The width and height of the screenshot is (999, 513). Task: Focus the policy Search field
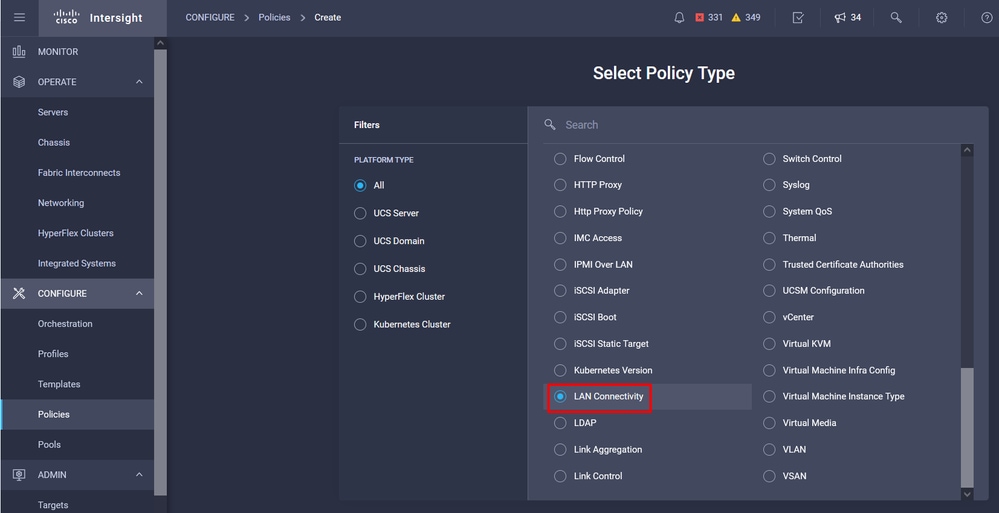pos(758,125)
